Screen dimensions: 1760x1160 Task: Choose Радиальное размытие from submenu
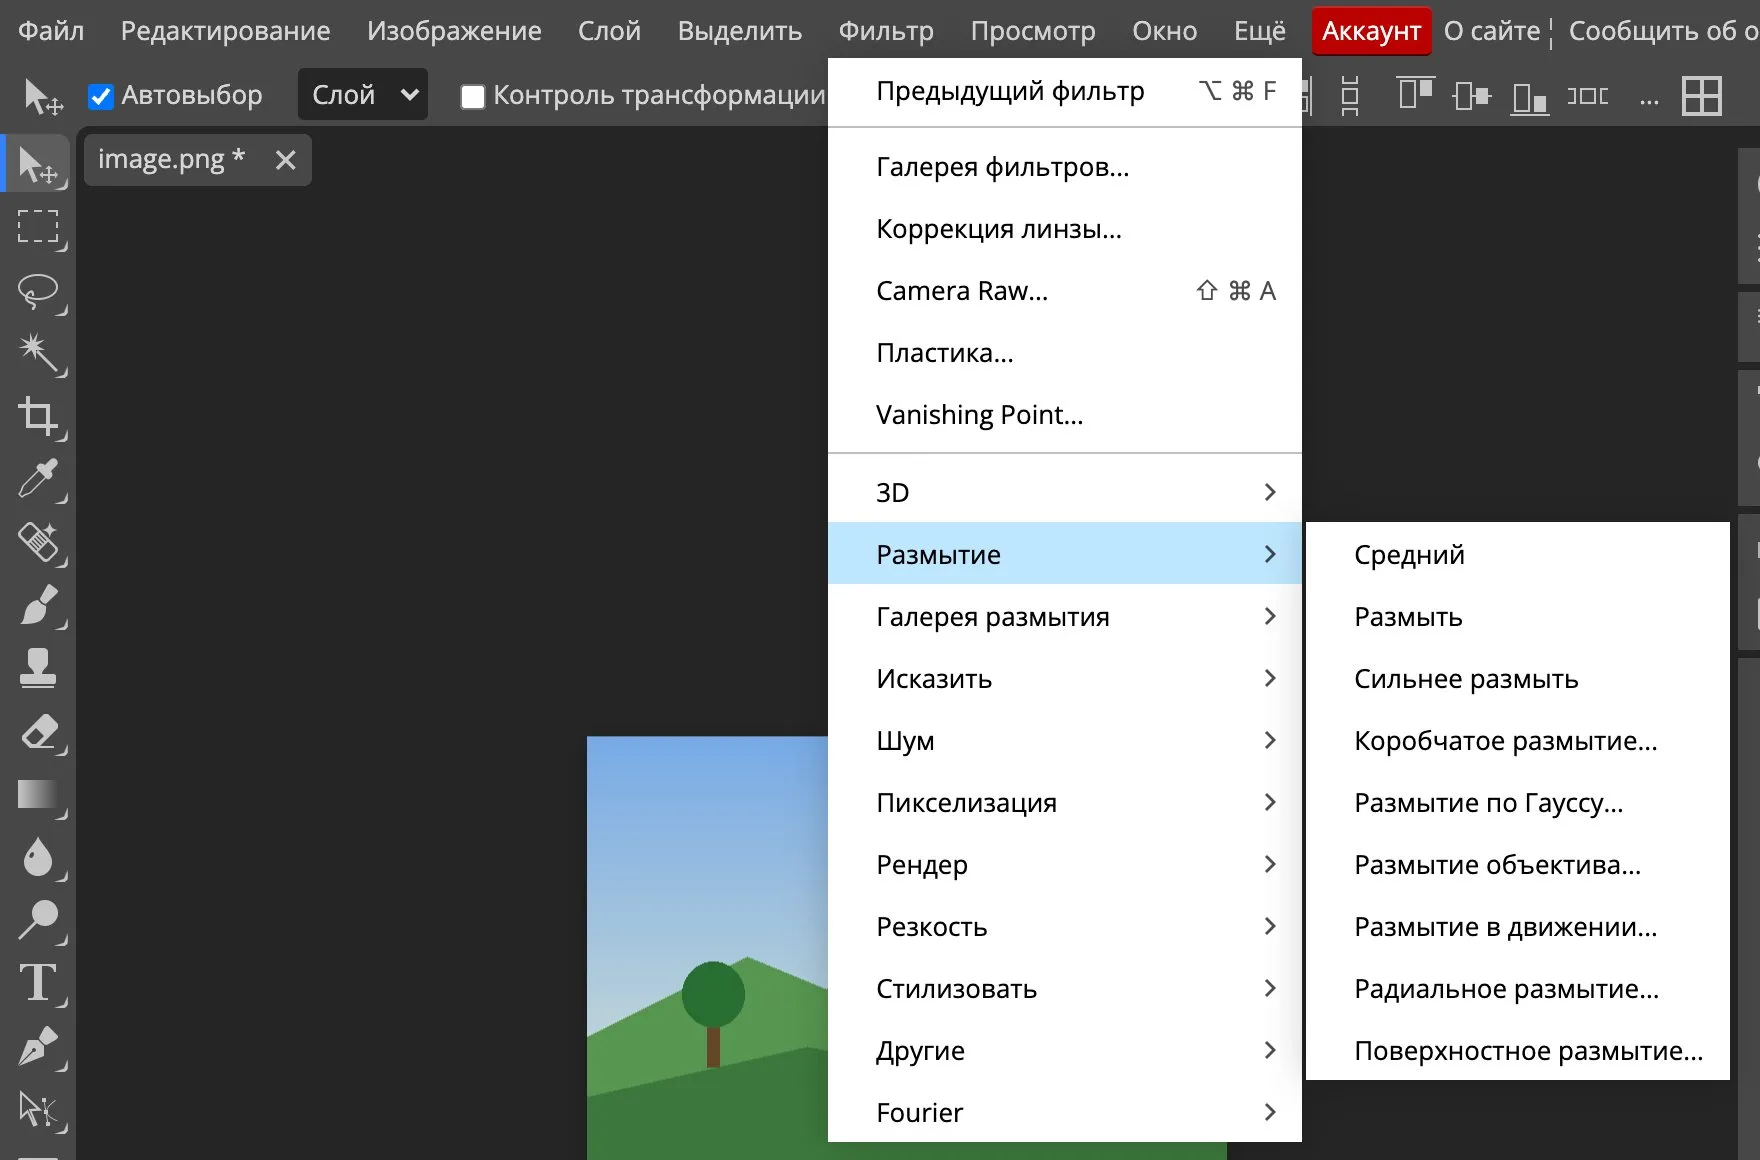[x=1517, y=988]
